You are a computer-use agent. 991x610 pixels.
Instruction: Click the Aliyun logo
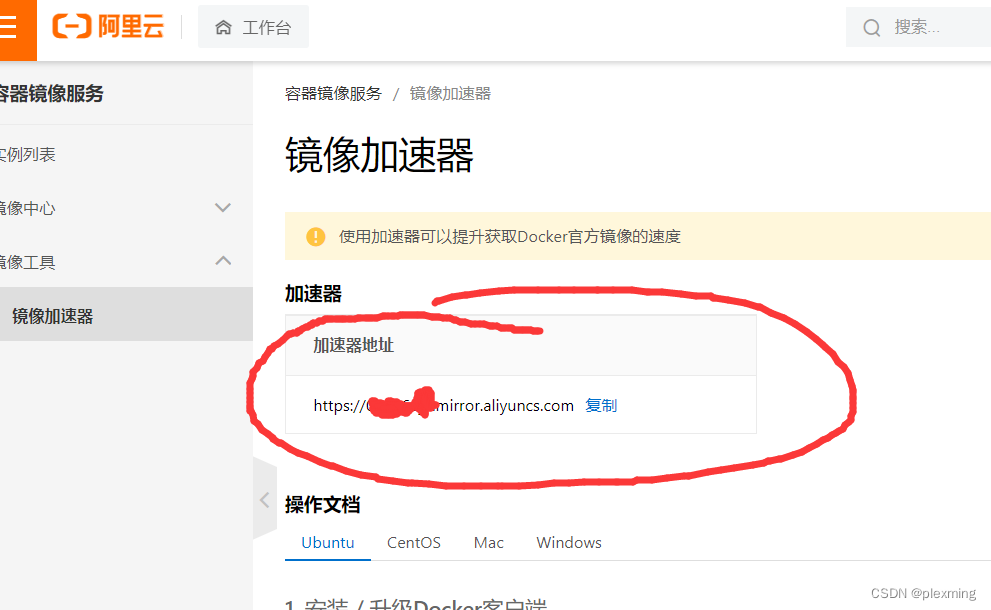pyautogui.click(x=108, y=27)
